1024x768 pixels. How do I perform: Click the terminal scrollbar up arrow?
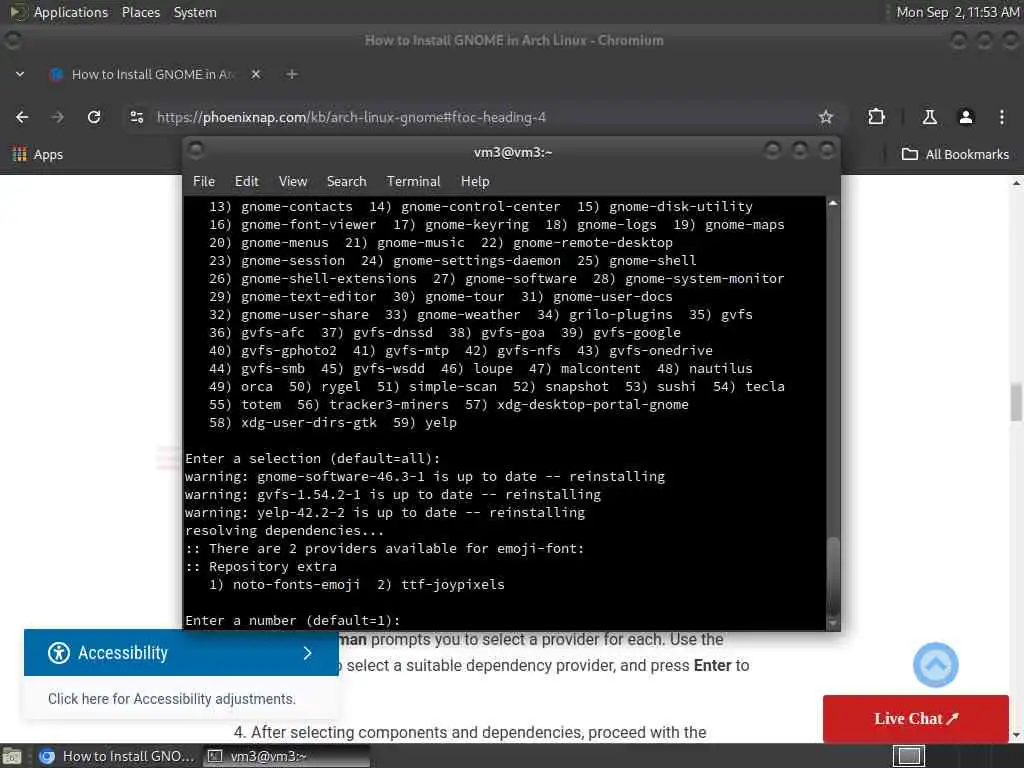pyautogui.click(x=833, y=203)
